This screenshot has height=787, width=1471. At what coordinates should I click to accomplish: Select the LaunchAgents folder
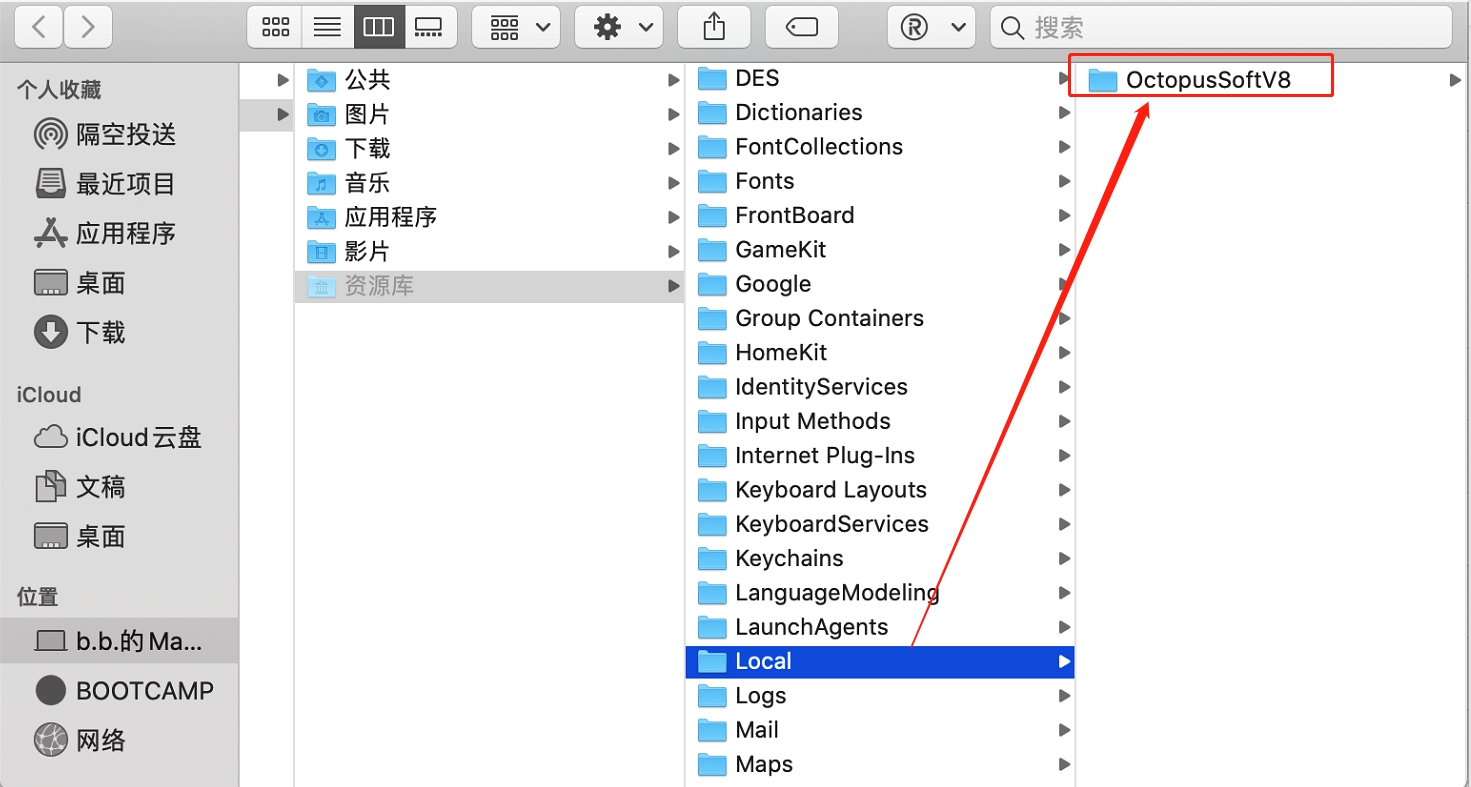coord(880,627)
